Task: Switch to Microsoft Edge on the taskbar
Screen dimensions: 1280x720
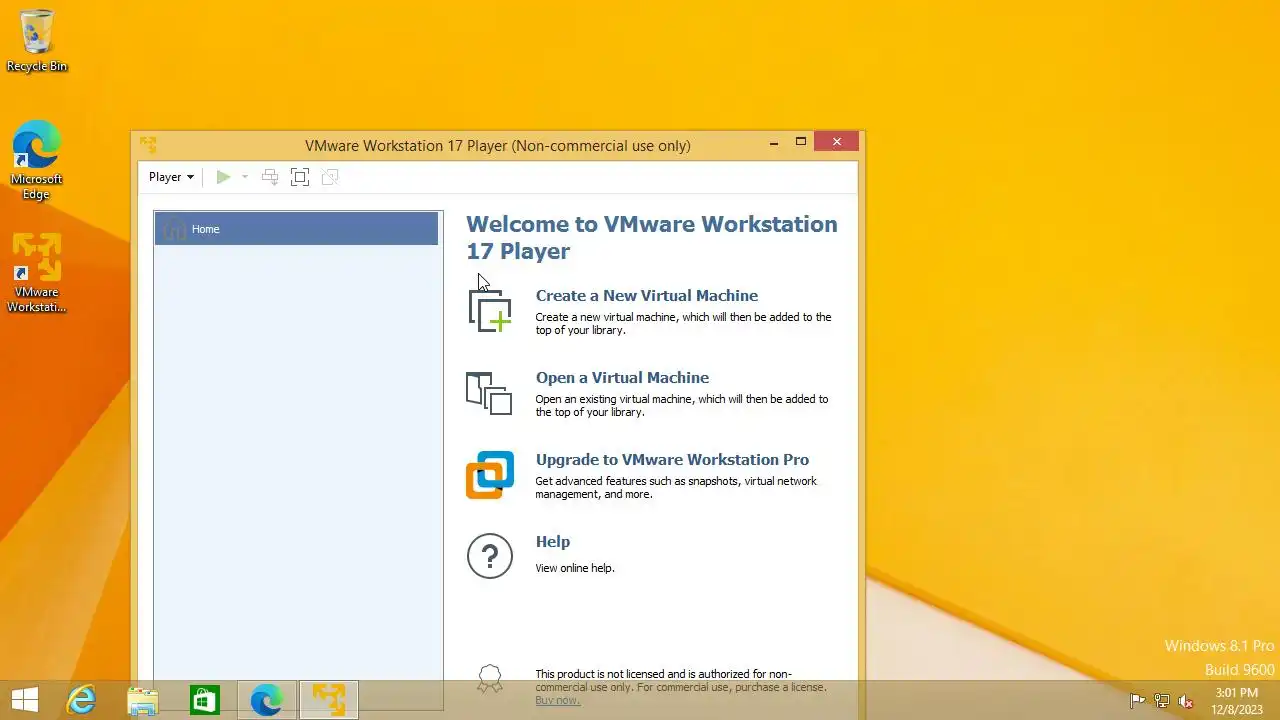Action: (x=267, y=700)
